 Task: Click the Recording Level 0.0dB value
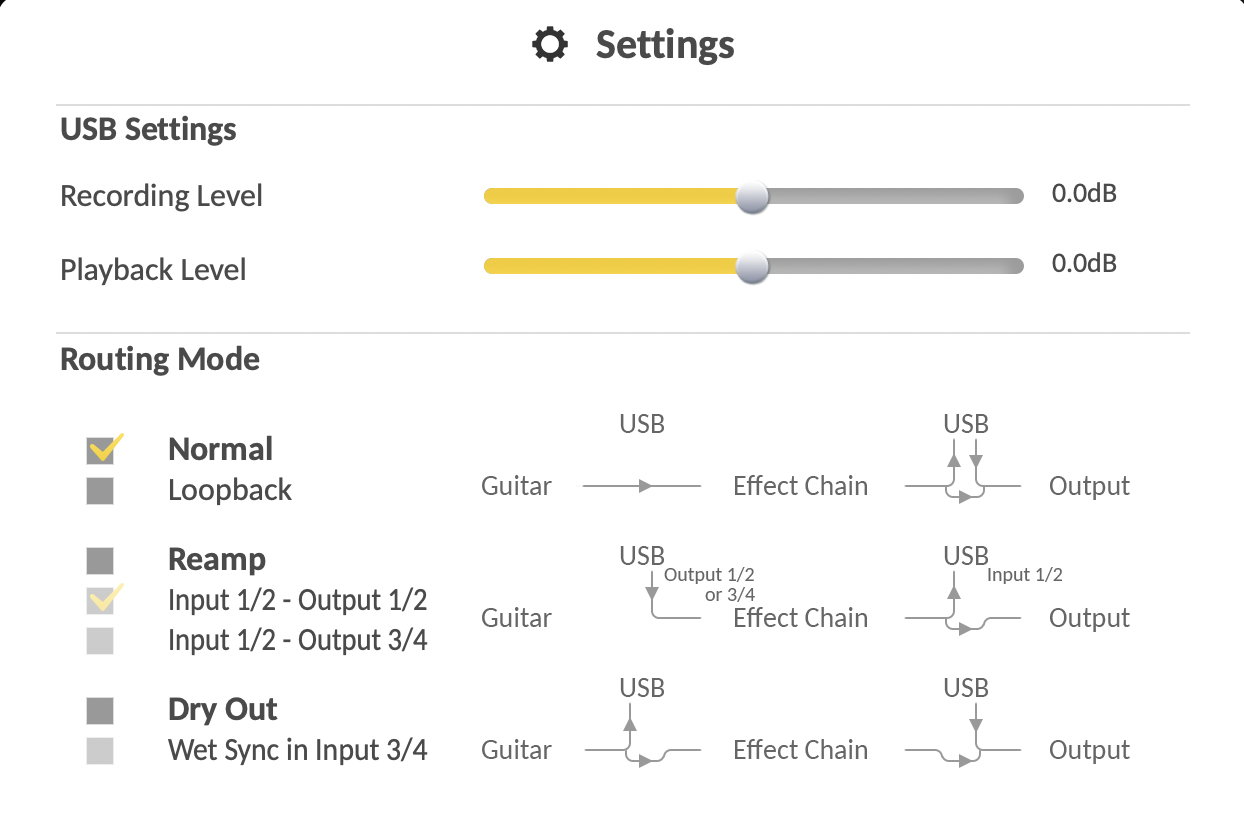click(x=1084, y=194)
